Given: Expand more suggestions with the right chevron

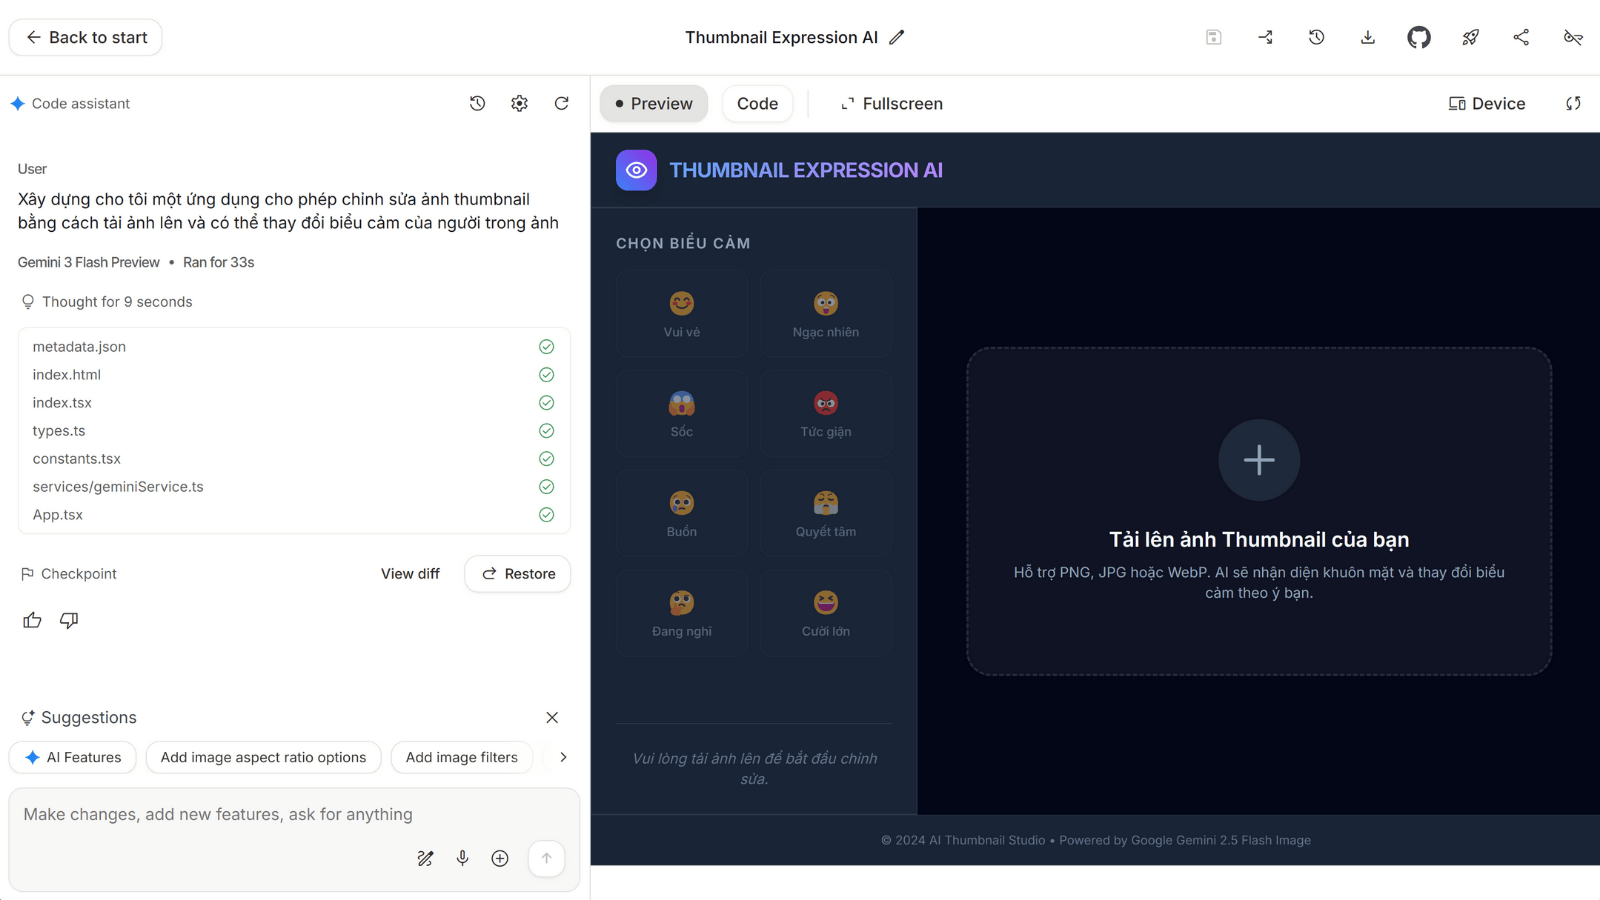Looking at the screenshot, I should 563,757.
